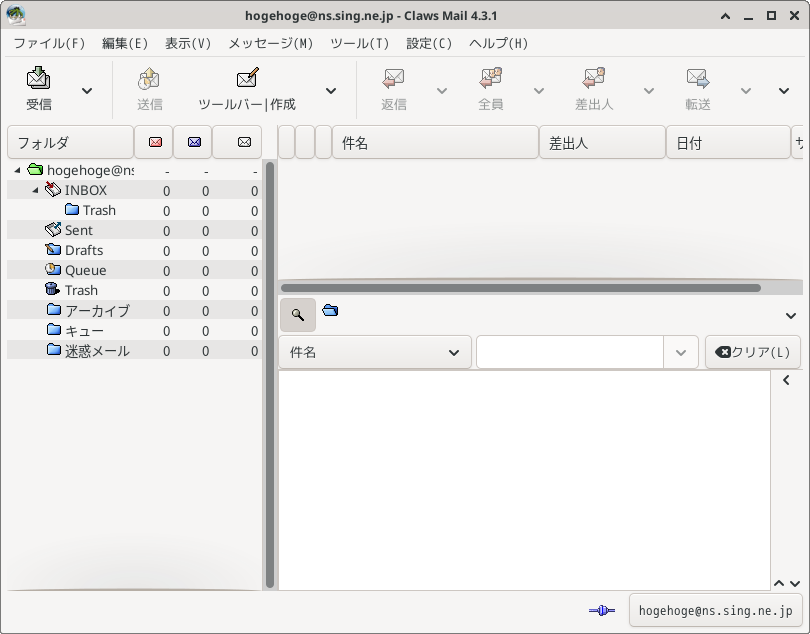Click the folder icon beside search button
The height and width of the screenshot is (634, 810).
click(330, 310)
